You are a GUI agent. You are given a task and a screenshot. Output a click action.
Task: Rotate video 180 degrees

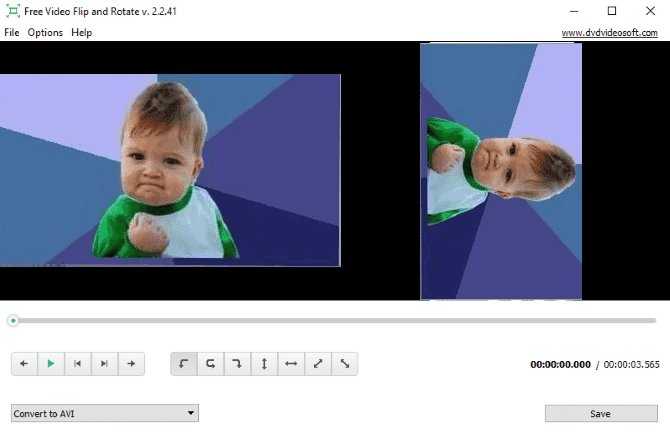tap(211, 364)
